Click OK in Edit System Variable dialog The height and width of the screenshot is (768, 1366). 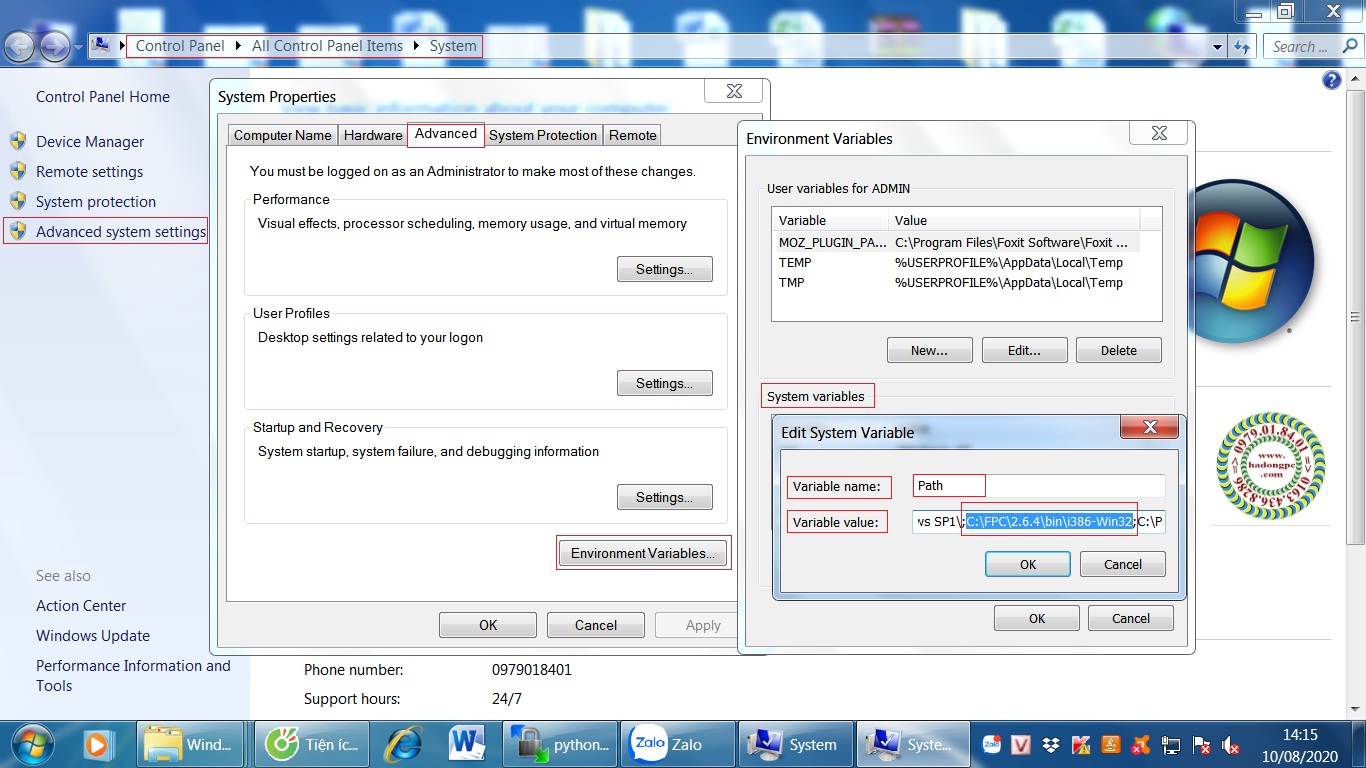point(1028,564)
